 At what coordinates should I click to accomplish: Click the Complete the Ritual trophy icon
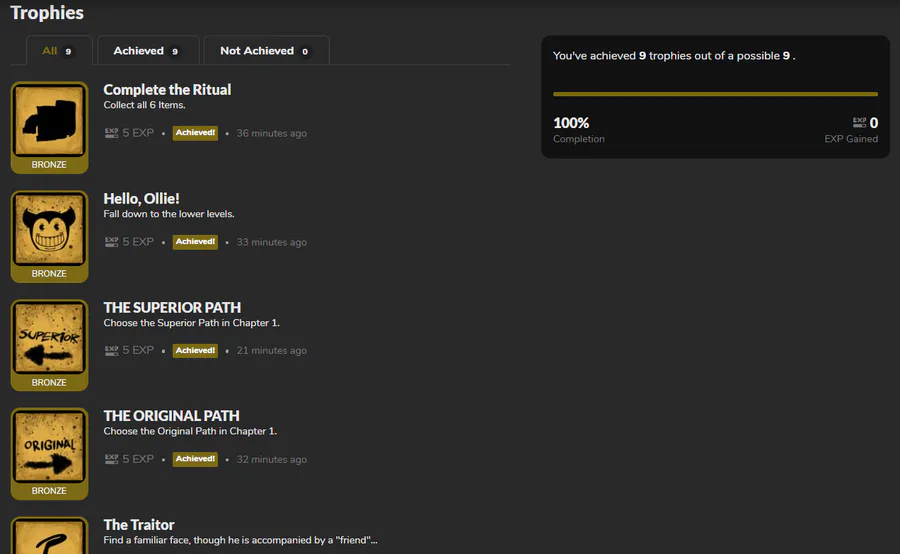coord(49,120)
